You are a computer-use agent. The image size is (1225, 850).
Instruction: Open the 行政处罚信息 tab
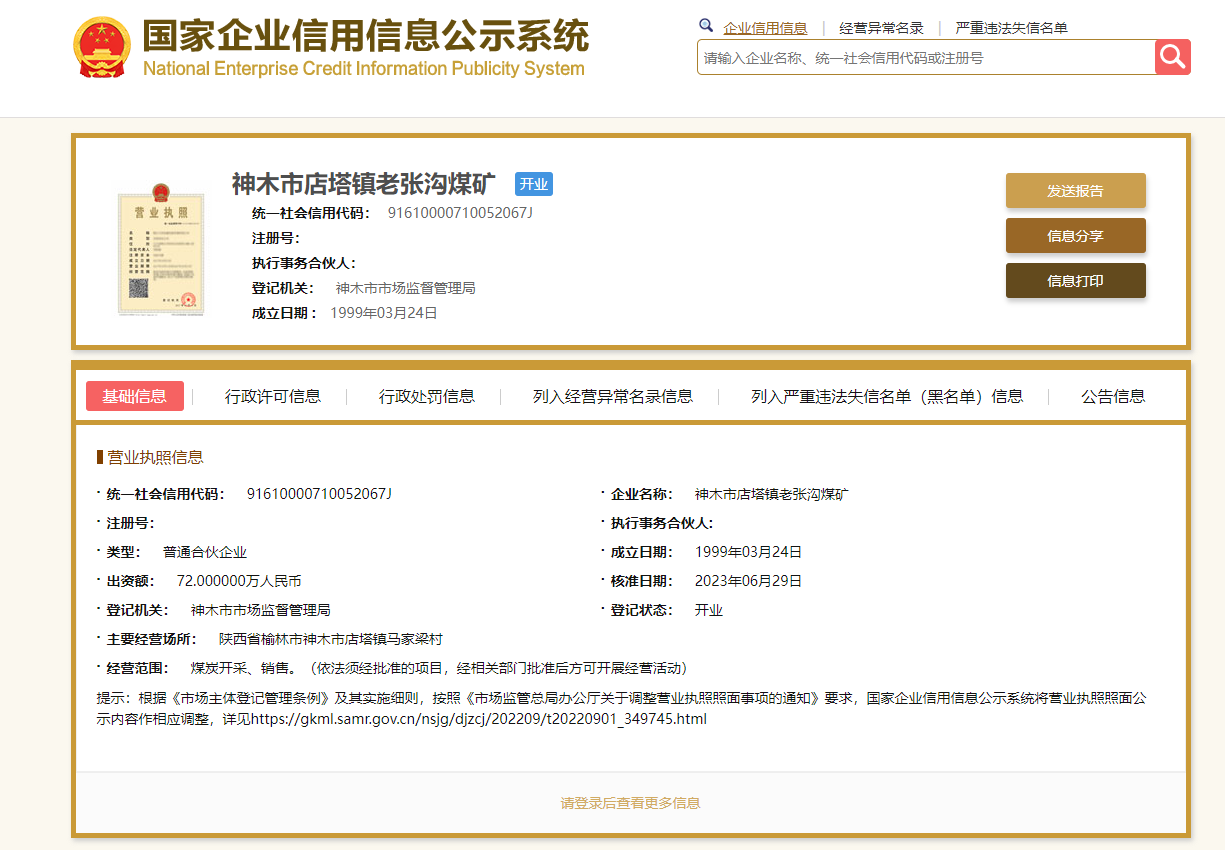pos(427,396)
